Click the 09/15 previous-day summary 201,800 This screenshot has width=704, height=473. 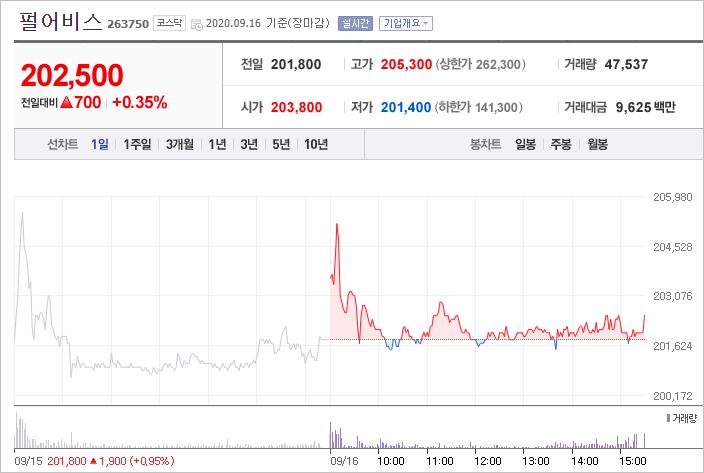point(66,461)
